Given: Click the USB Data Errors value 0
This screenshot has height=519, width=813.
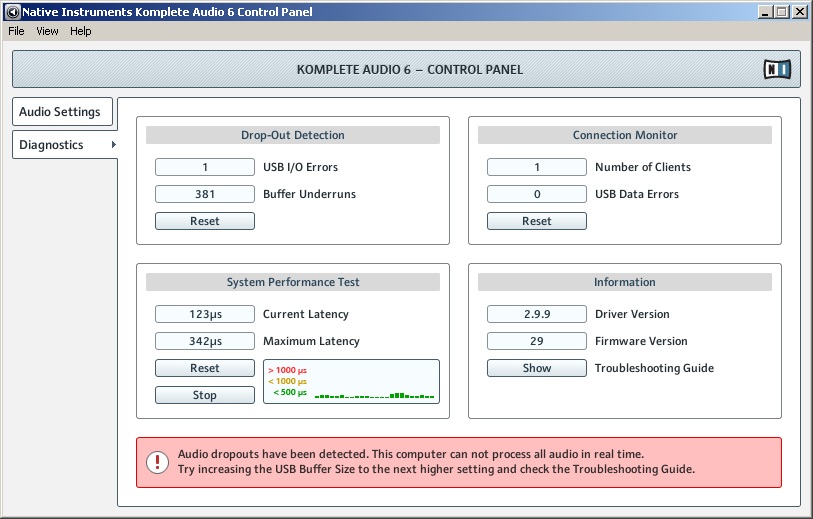Looking at the screenshot, I should [x=537, y=194].
